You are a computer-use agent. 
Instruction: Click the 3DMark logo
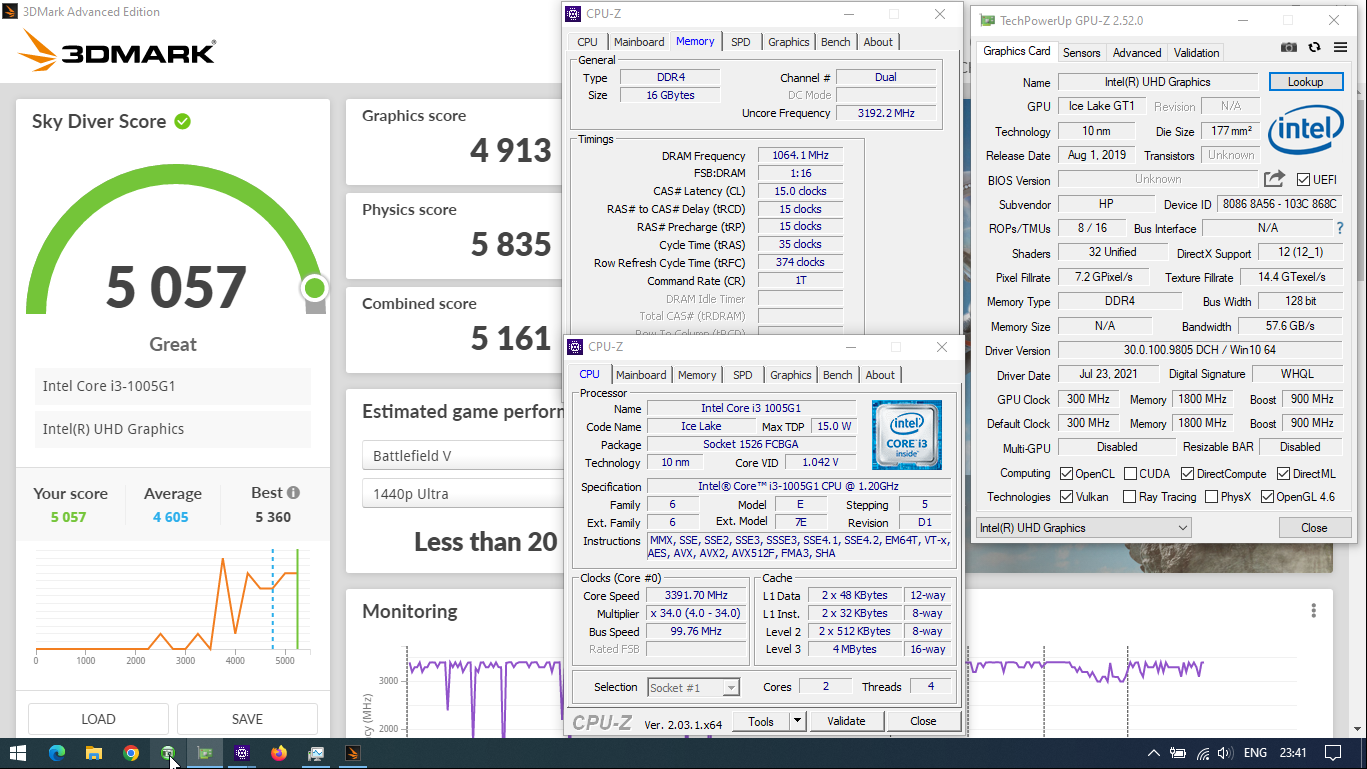coord(117,52)
